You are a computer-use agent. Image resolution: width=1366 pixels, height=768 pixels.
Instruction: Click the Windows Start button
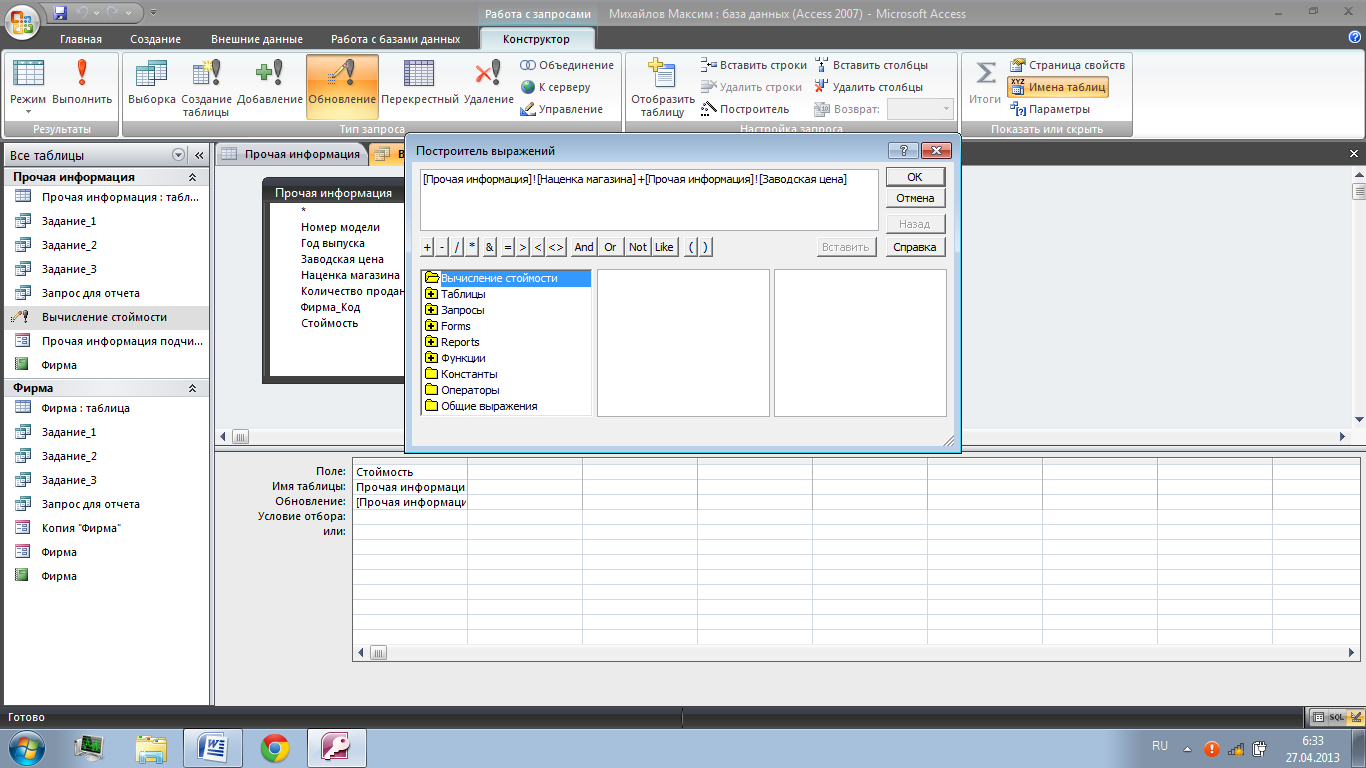[x=27, y=747]
